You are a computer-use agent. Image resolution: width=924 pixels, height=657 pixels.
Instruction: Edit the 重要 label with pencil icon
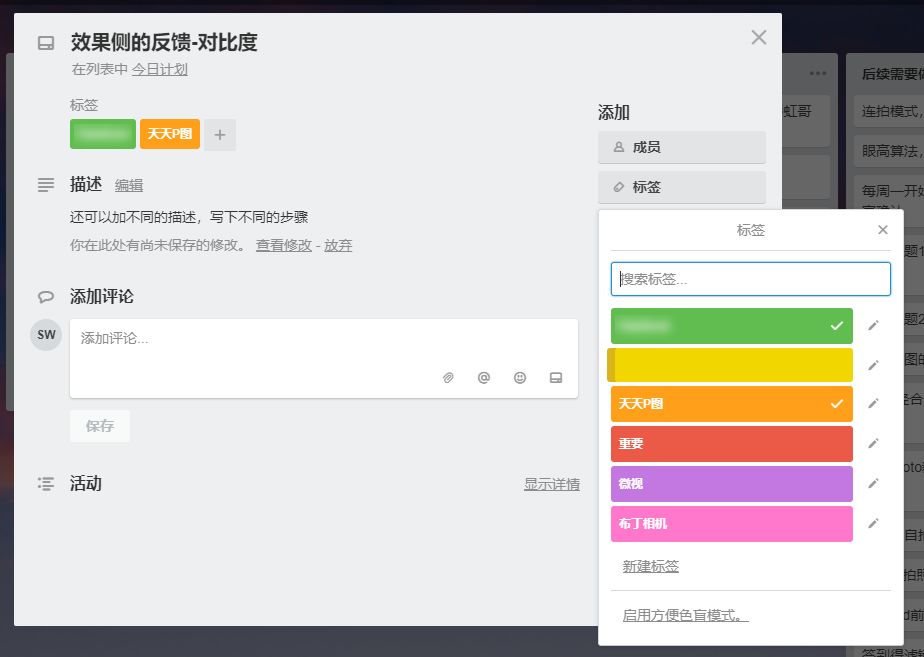[873, 444]
